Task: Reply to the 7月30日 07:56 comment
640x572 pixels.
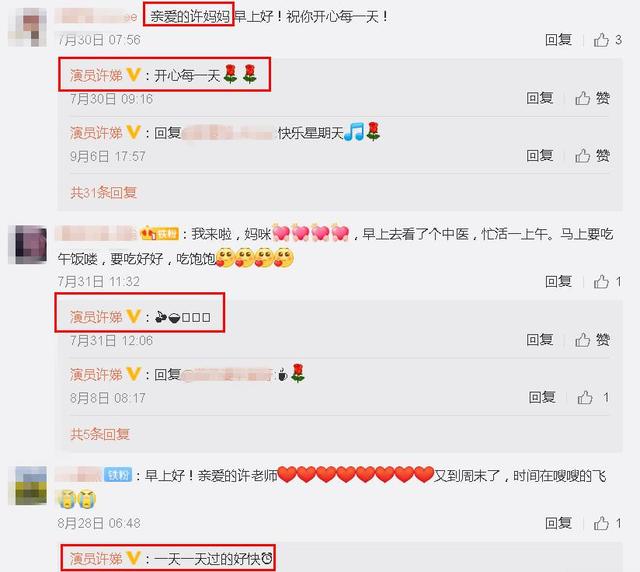Action: [558, 40]
